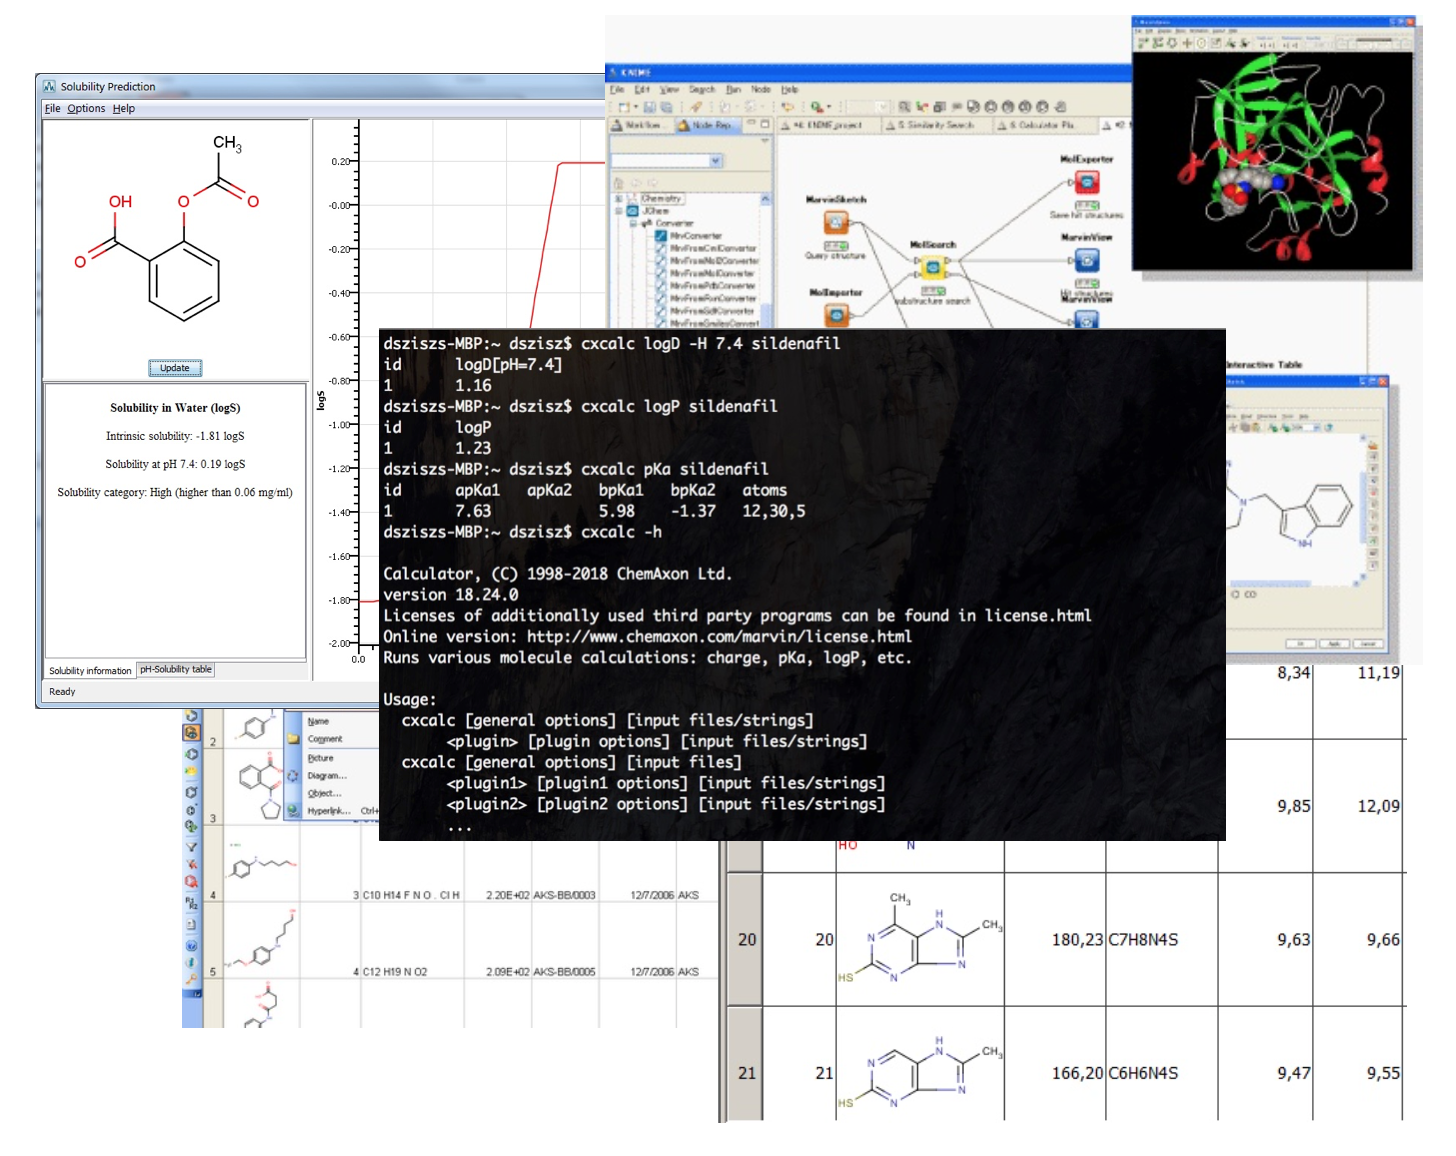Viewport: 1456px width, 1156px height.
Task: Collapse the Converter tree node
Action: coord(633,224)
